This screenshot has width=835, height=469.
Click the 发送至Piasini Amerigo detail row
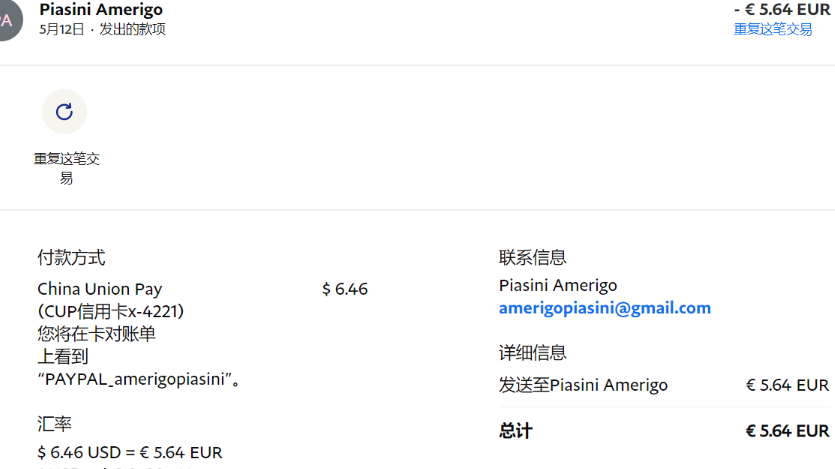(x=583, y=385)
